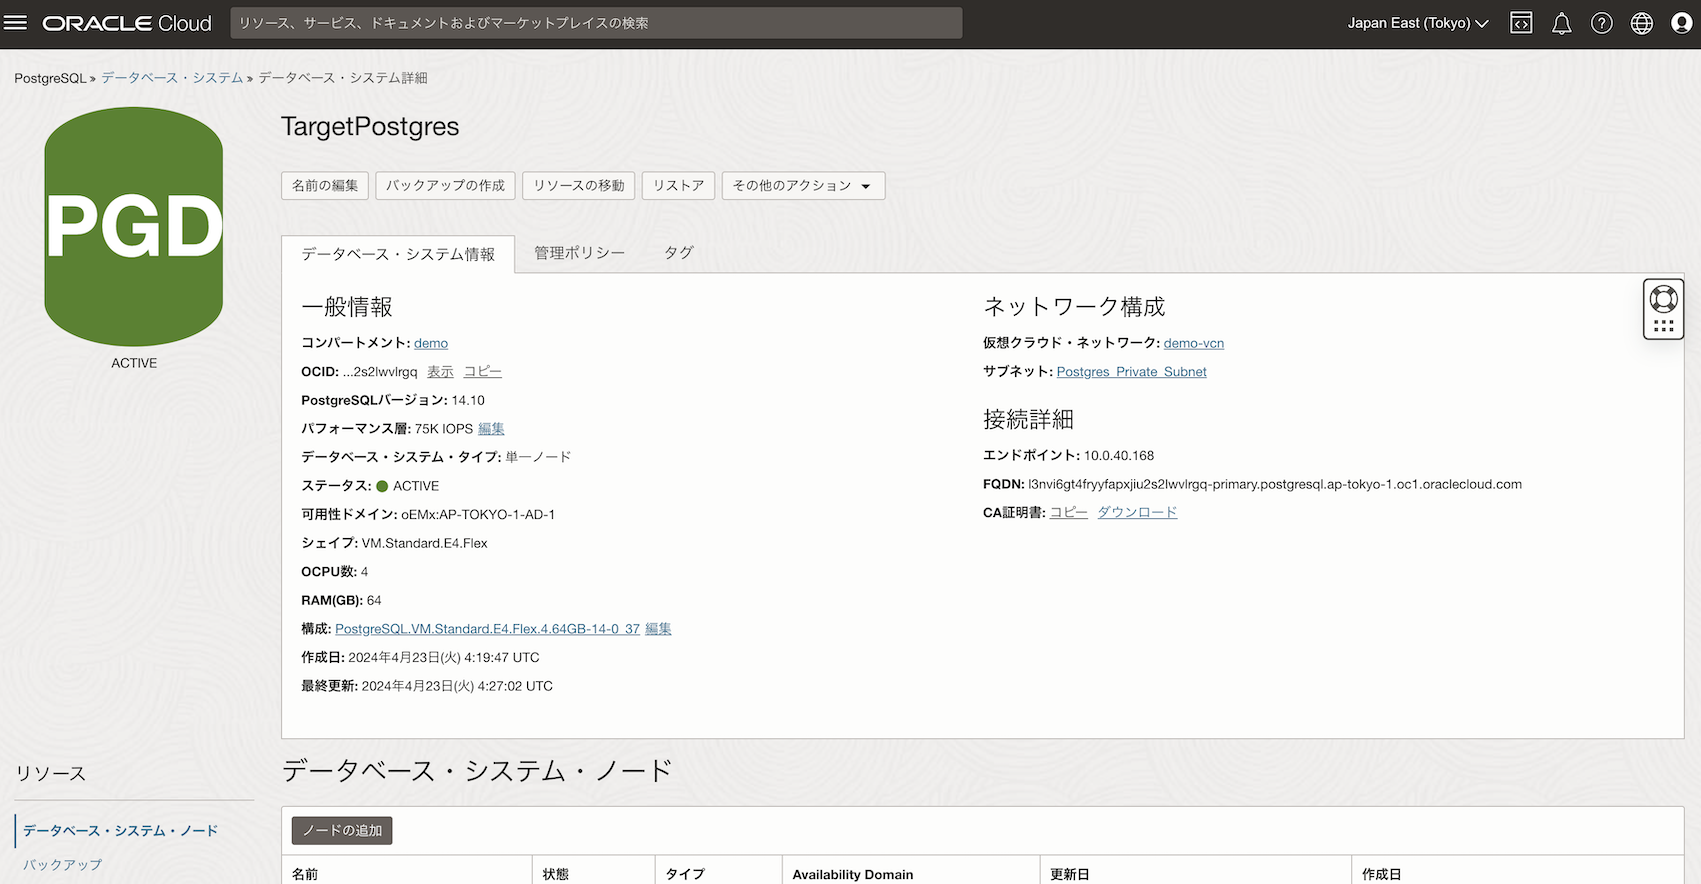
Task: Expand the その他のアクション dropdown
Action: point(803,186)
